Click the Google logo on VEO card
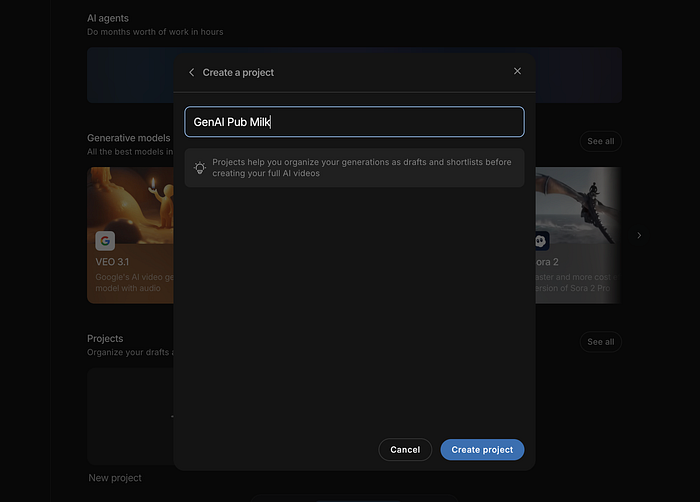The width and height of the screenshot is (700, 502). pyautogui.click(x=105, y=240)
